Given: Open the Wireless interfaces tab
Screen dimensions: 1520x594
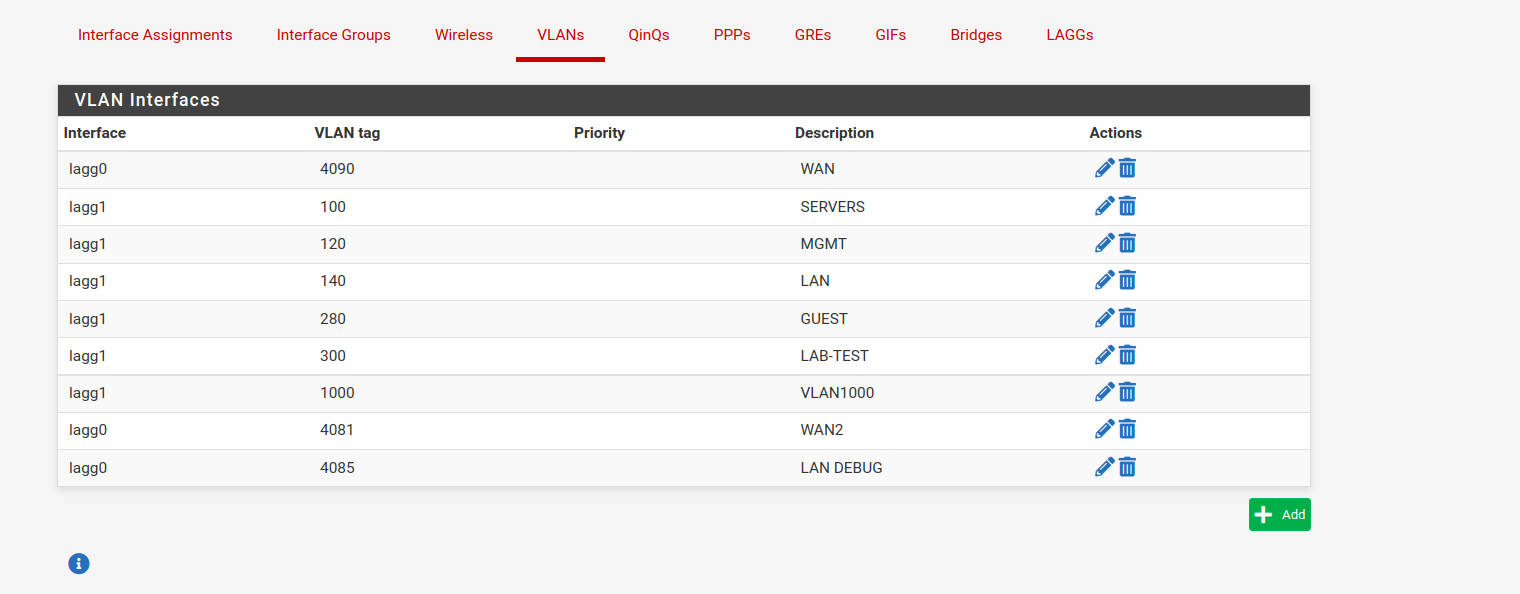Looking at the screenshot, I should pos(464,35).
